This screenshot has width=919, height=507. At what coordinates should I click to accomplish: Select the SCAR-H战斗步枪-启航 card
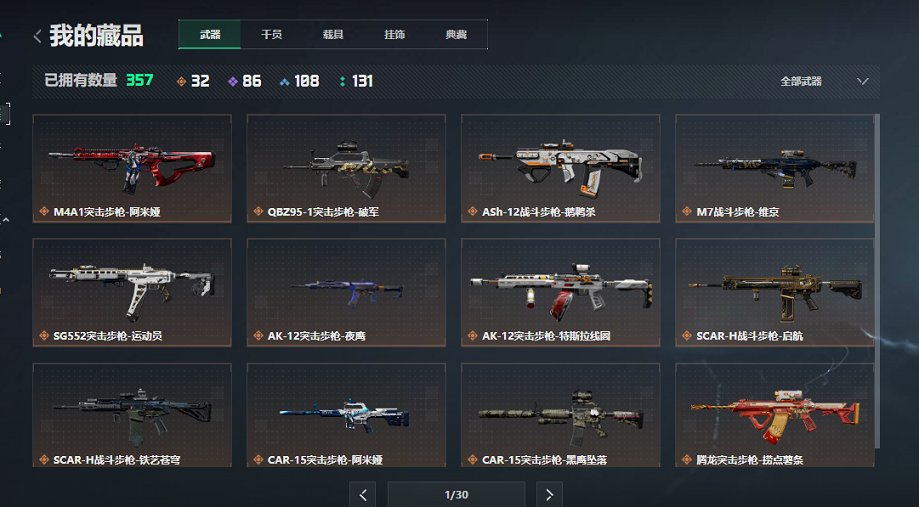click(x=775, y=292)
